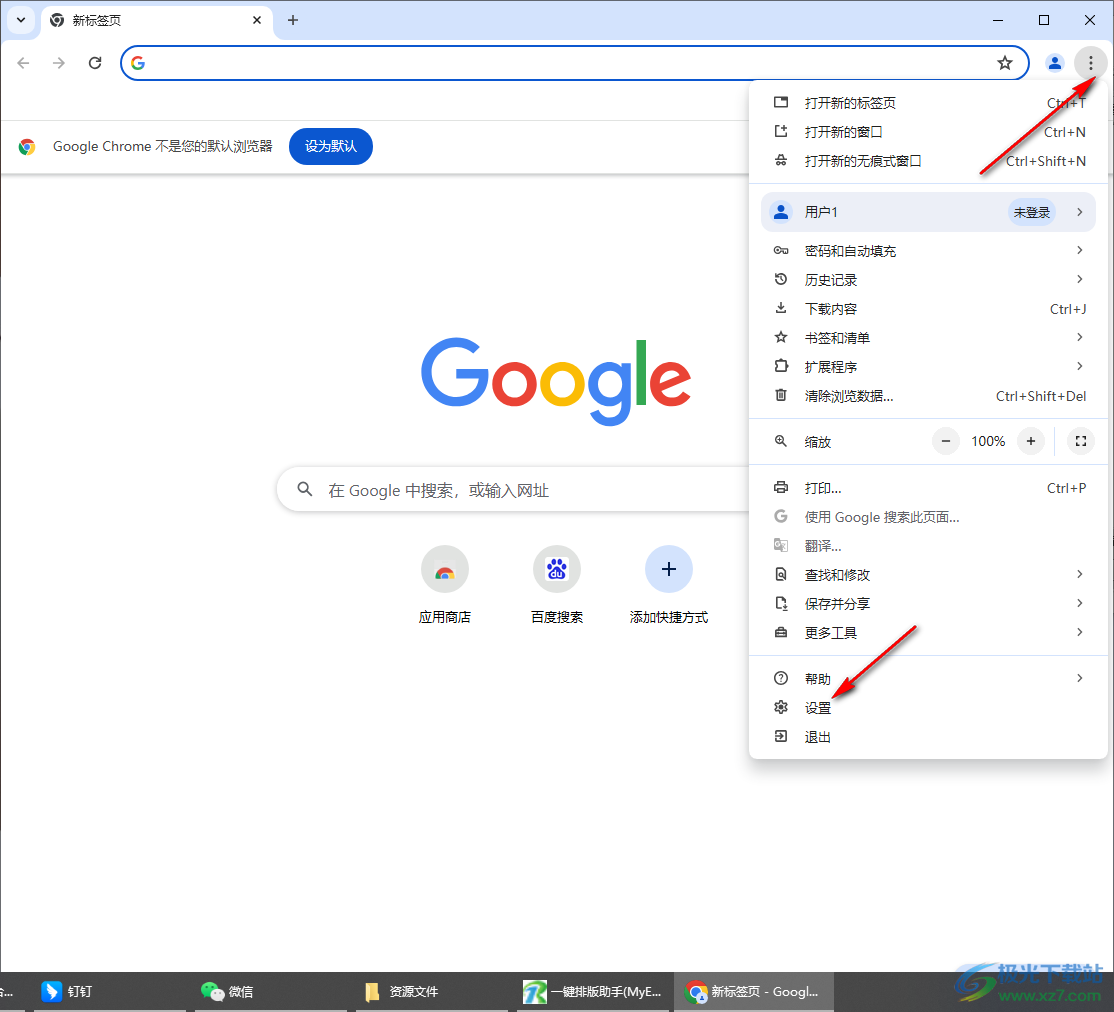Viewport: 1114px width, 1012px height.
Task: Bookmark this page with the star icon
Action: click(1004, 63)
